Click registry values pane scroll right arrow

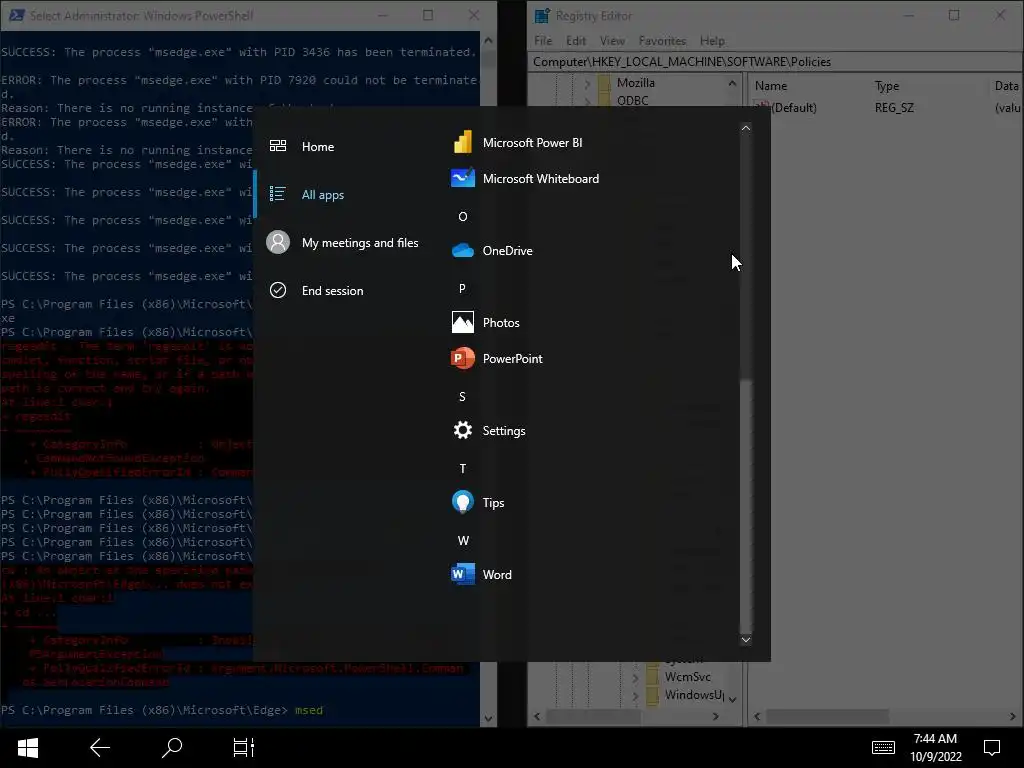point(1013,716)
